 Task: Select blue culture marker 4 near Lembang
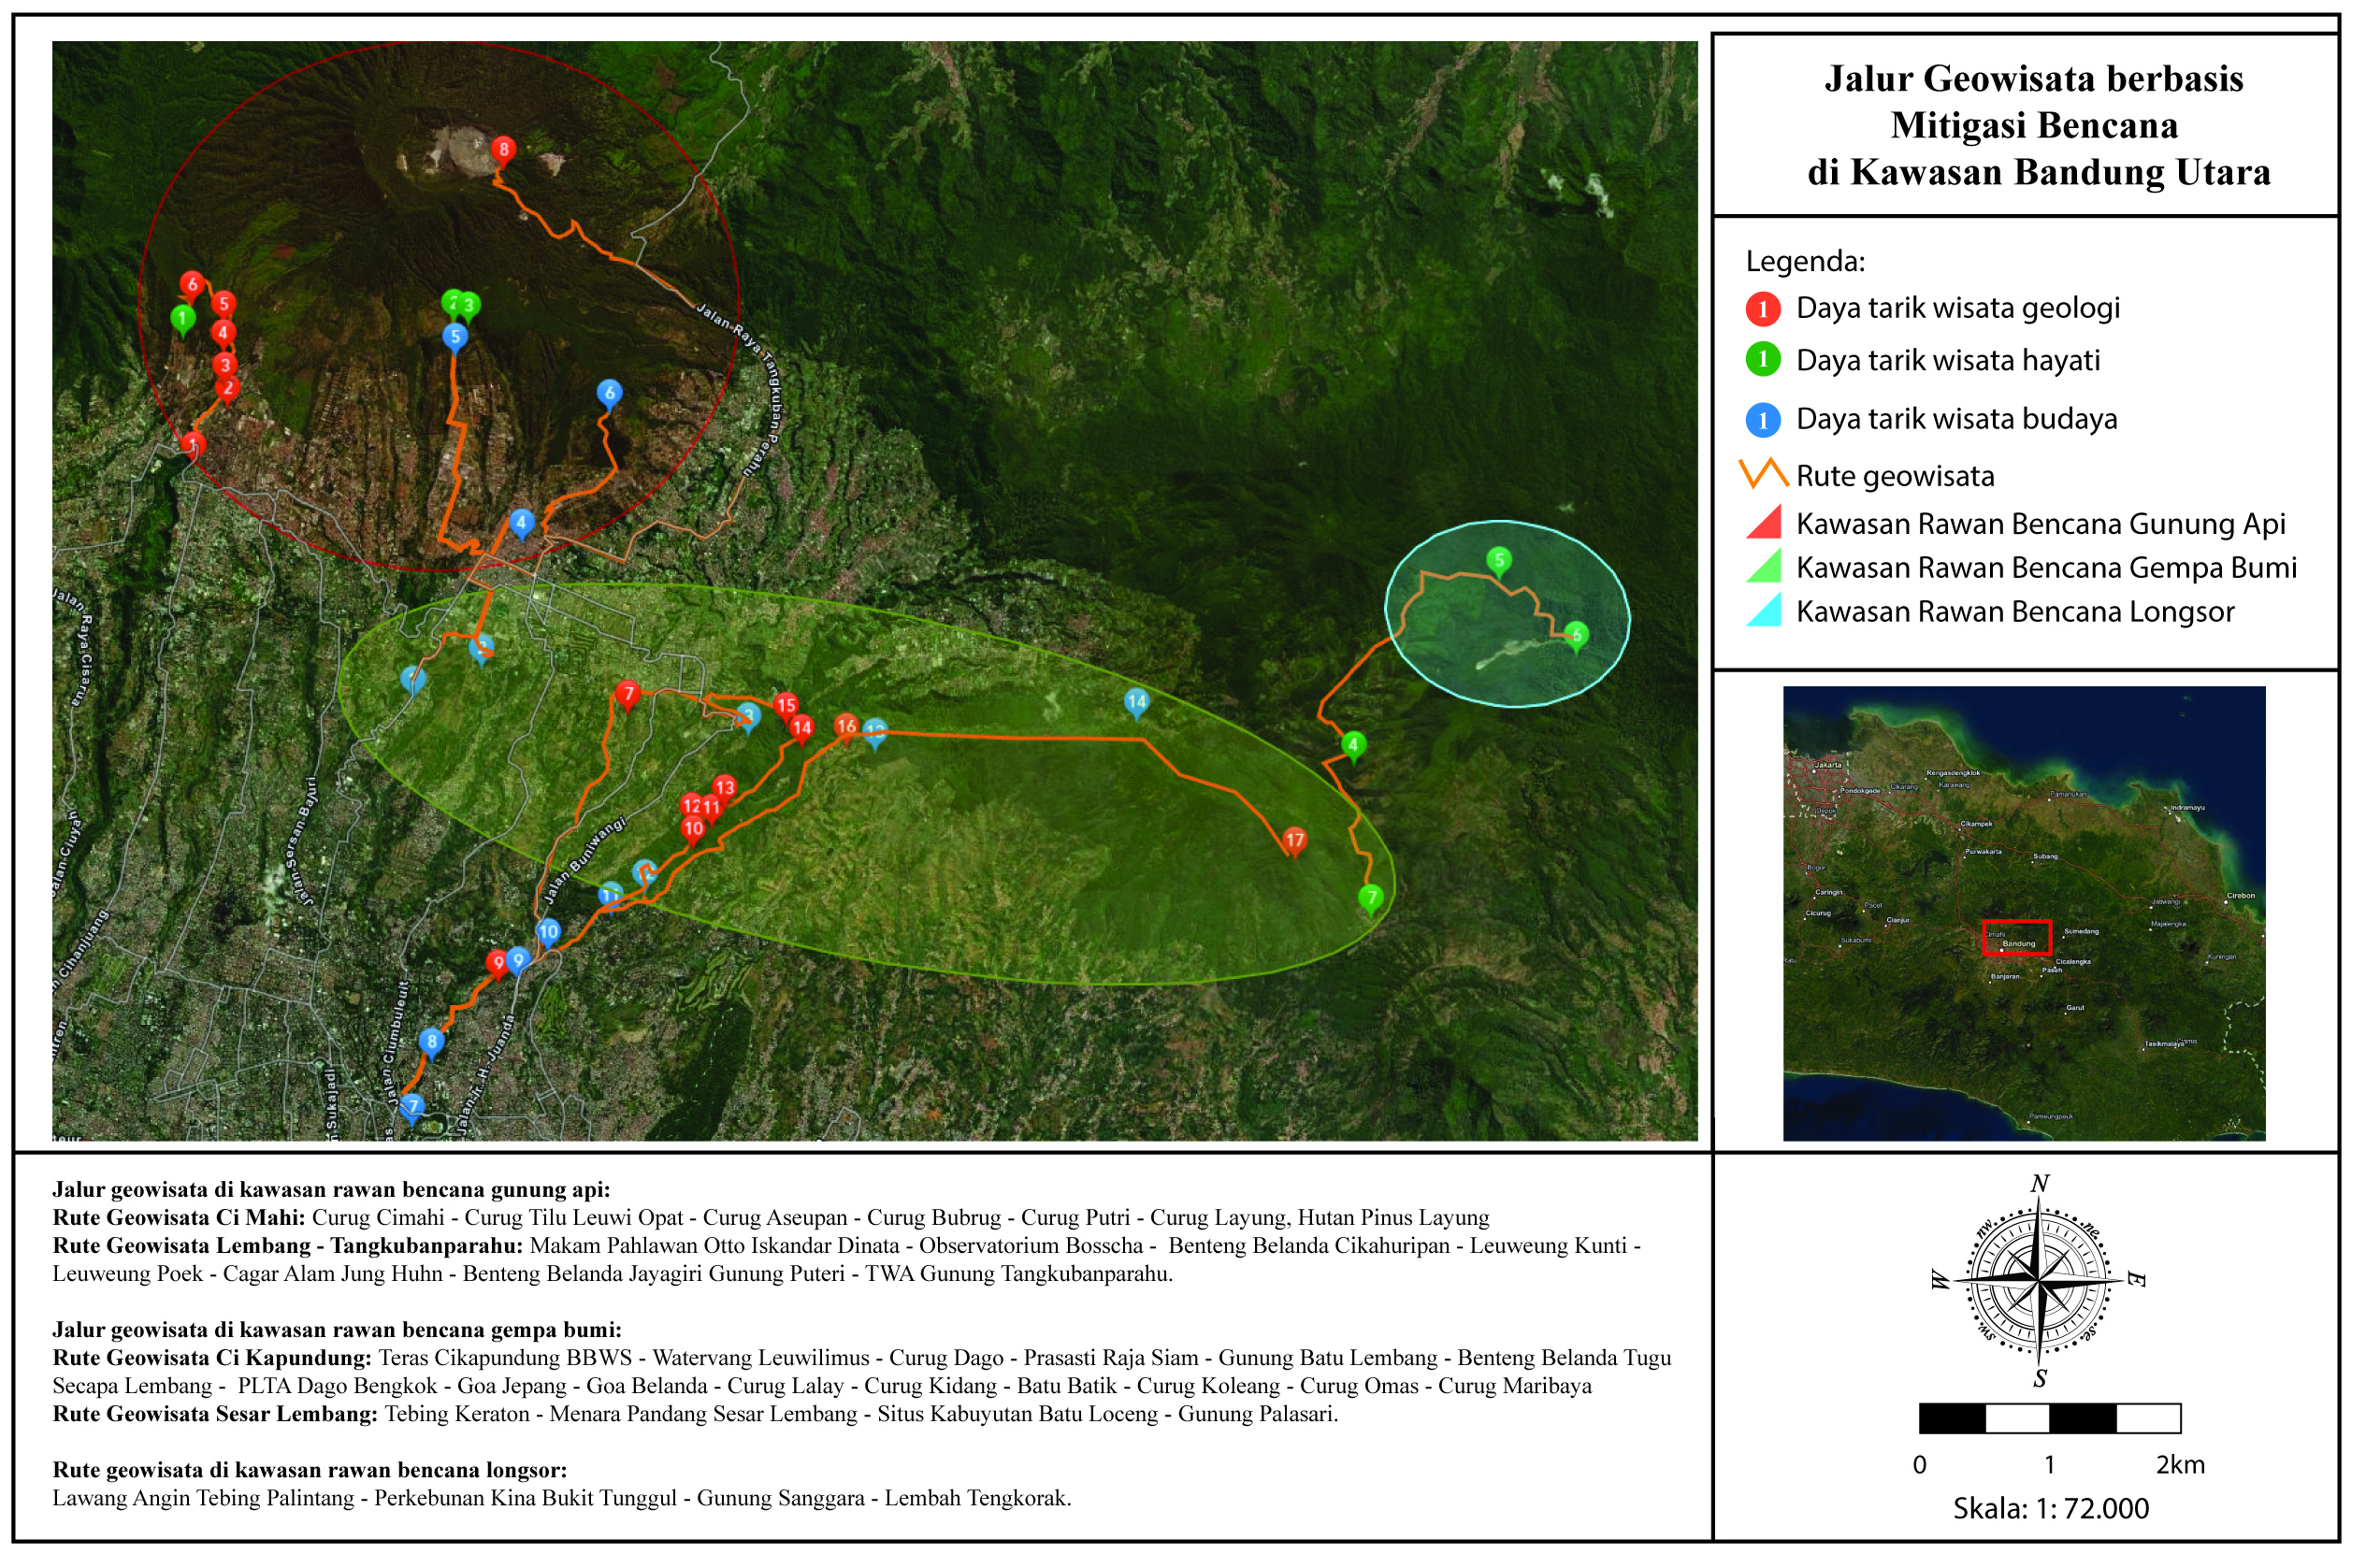(522, 524)
